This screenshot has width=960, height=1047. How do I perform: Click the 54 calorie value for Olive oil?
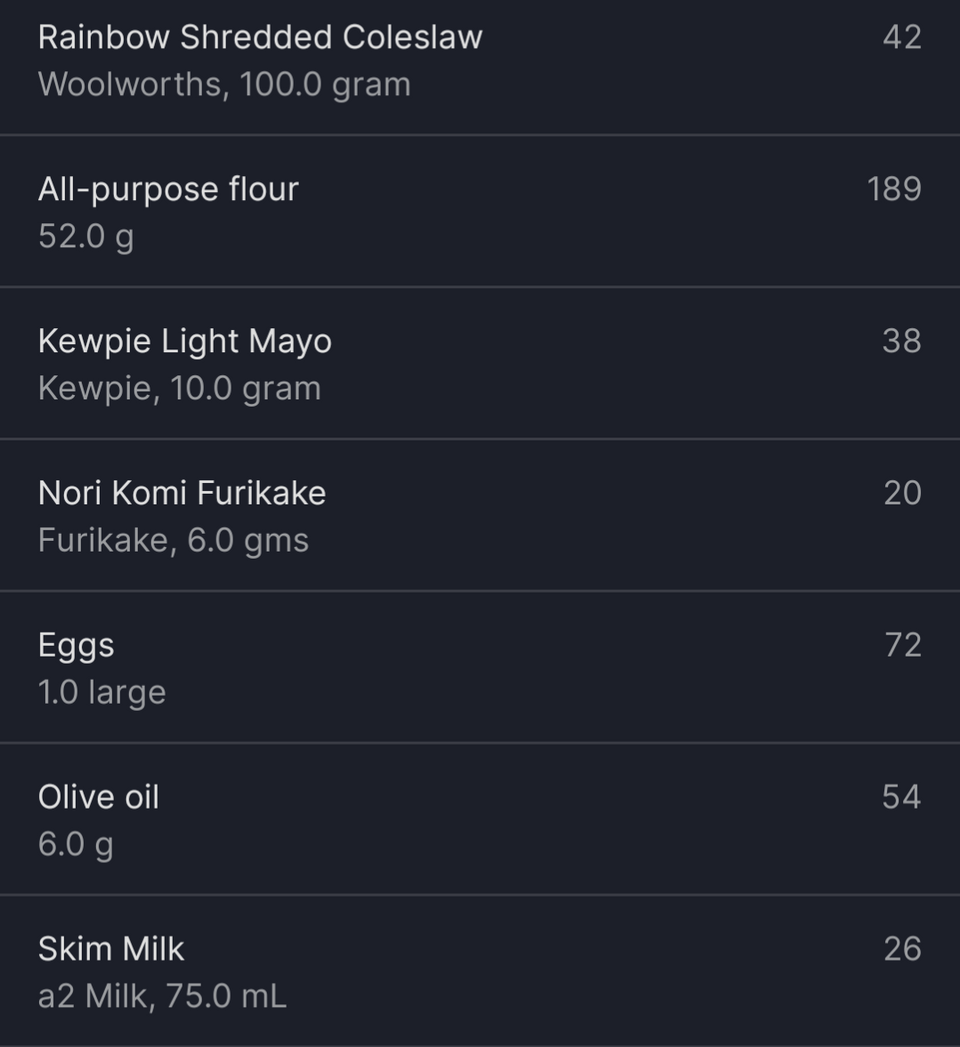[x=902, y=797]
